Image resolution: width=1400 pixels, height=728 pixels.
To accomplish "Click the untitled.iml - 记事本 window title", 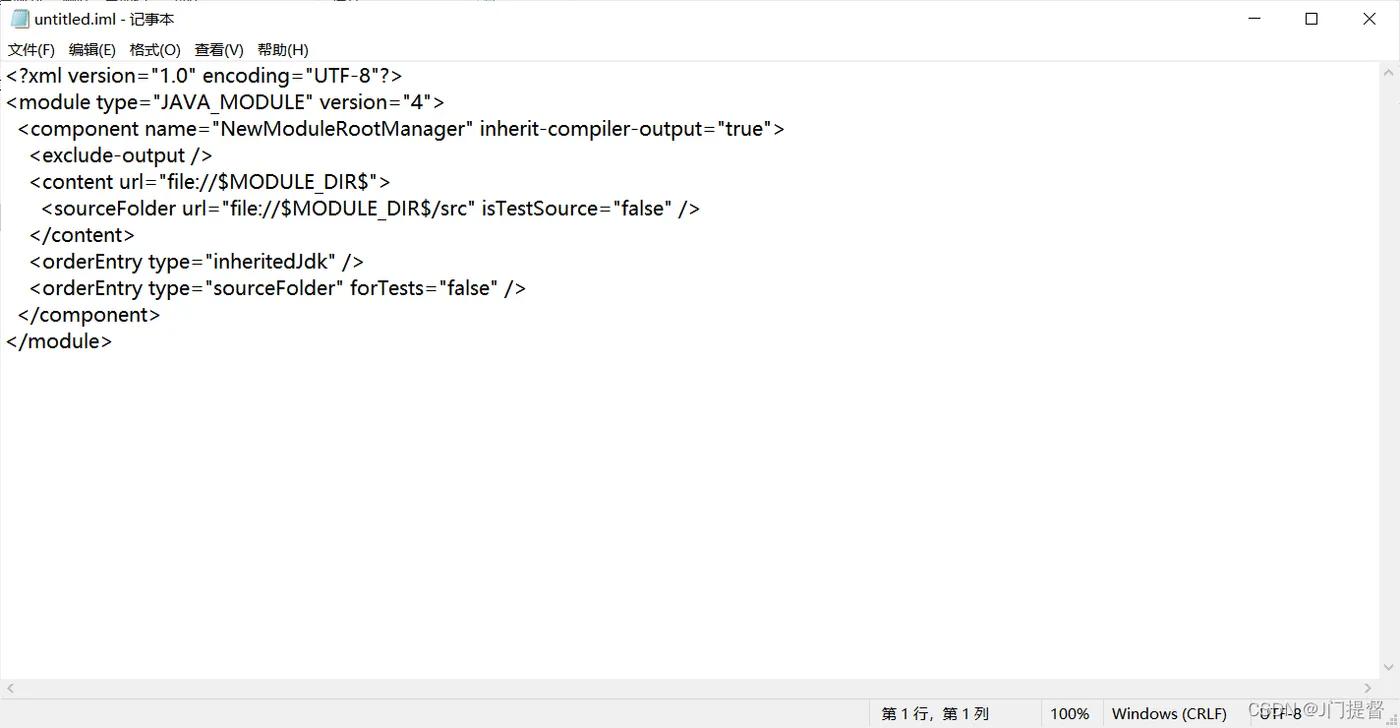I will [x=104, y=19].
